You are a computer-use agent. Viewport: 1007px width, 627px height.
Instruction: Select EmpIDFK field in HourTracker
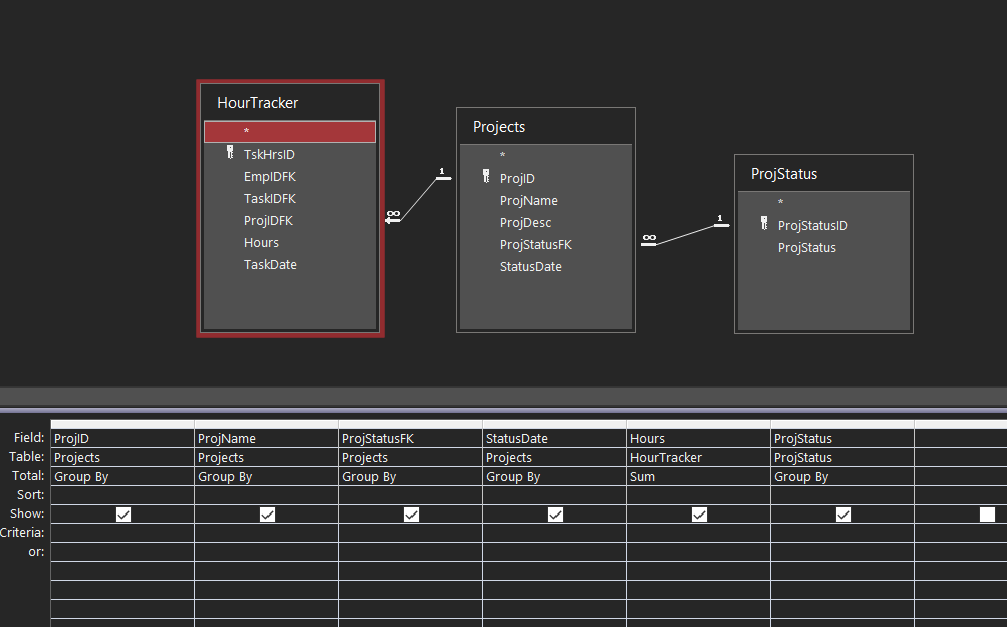click(x=290, y=177)
